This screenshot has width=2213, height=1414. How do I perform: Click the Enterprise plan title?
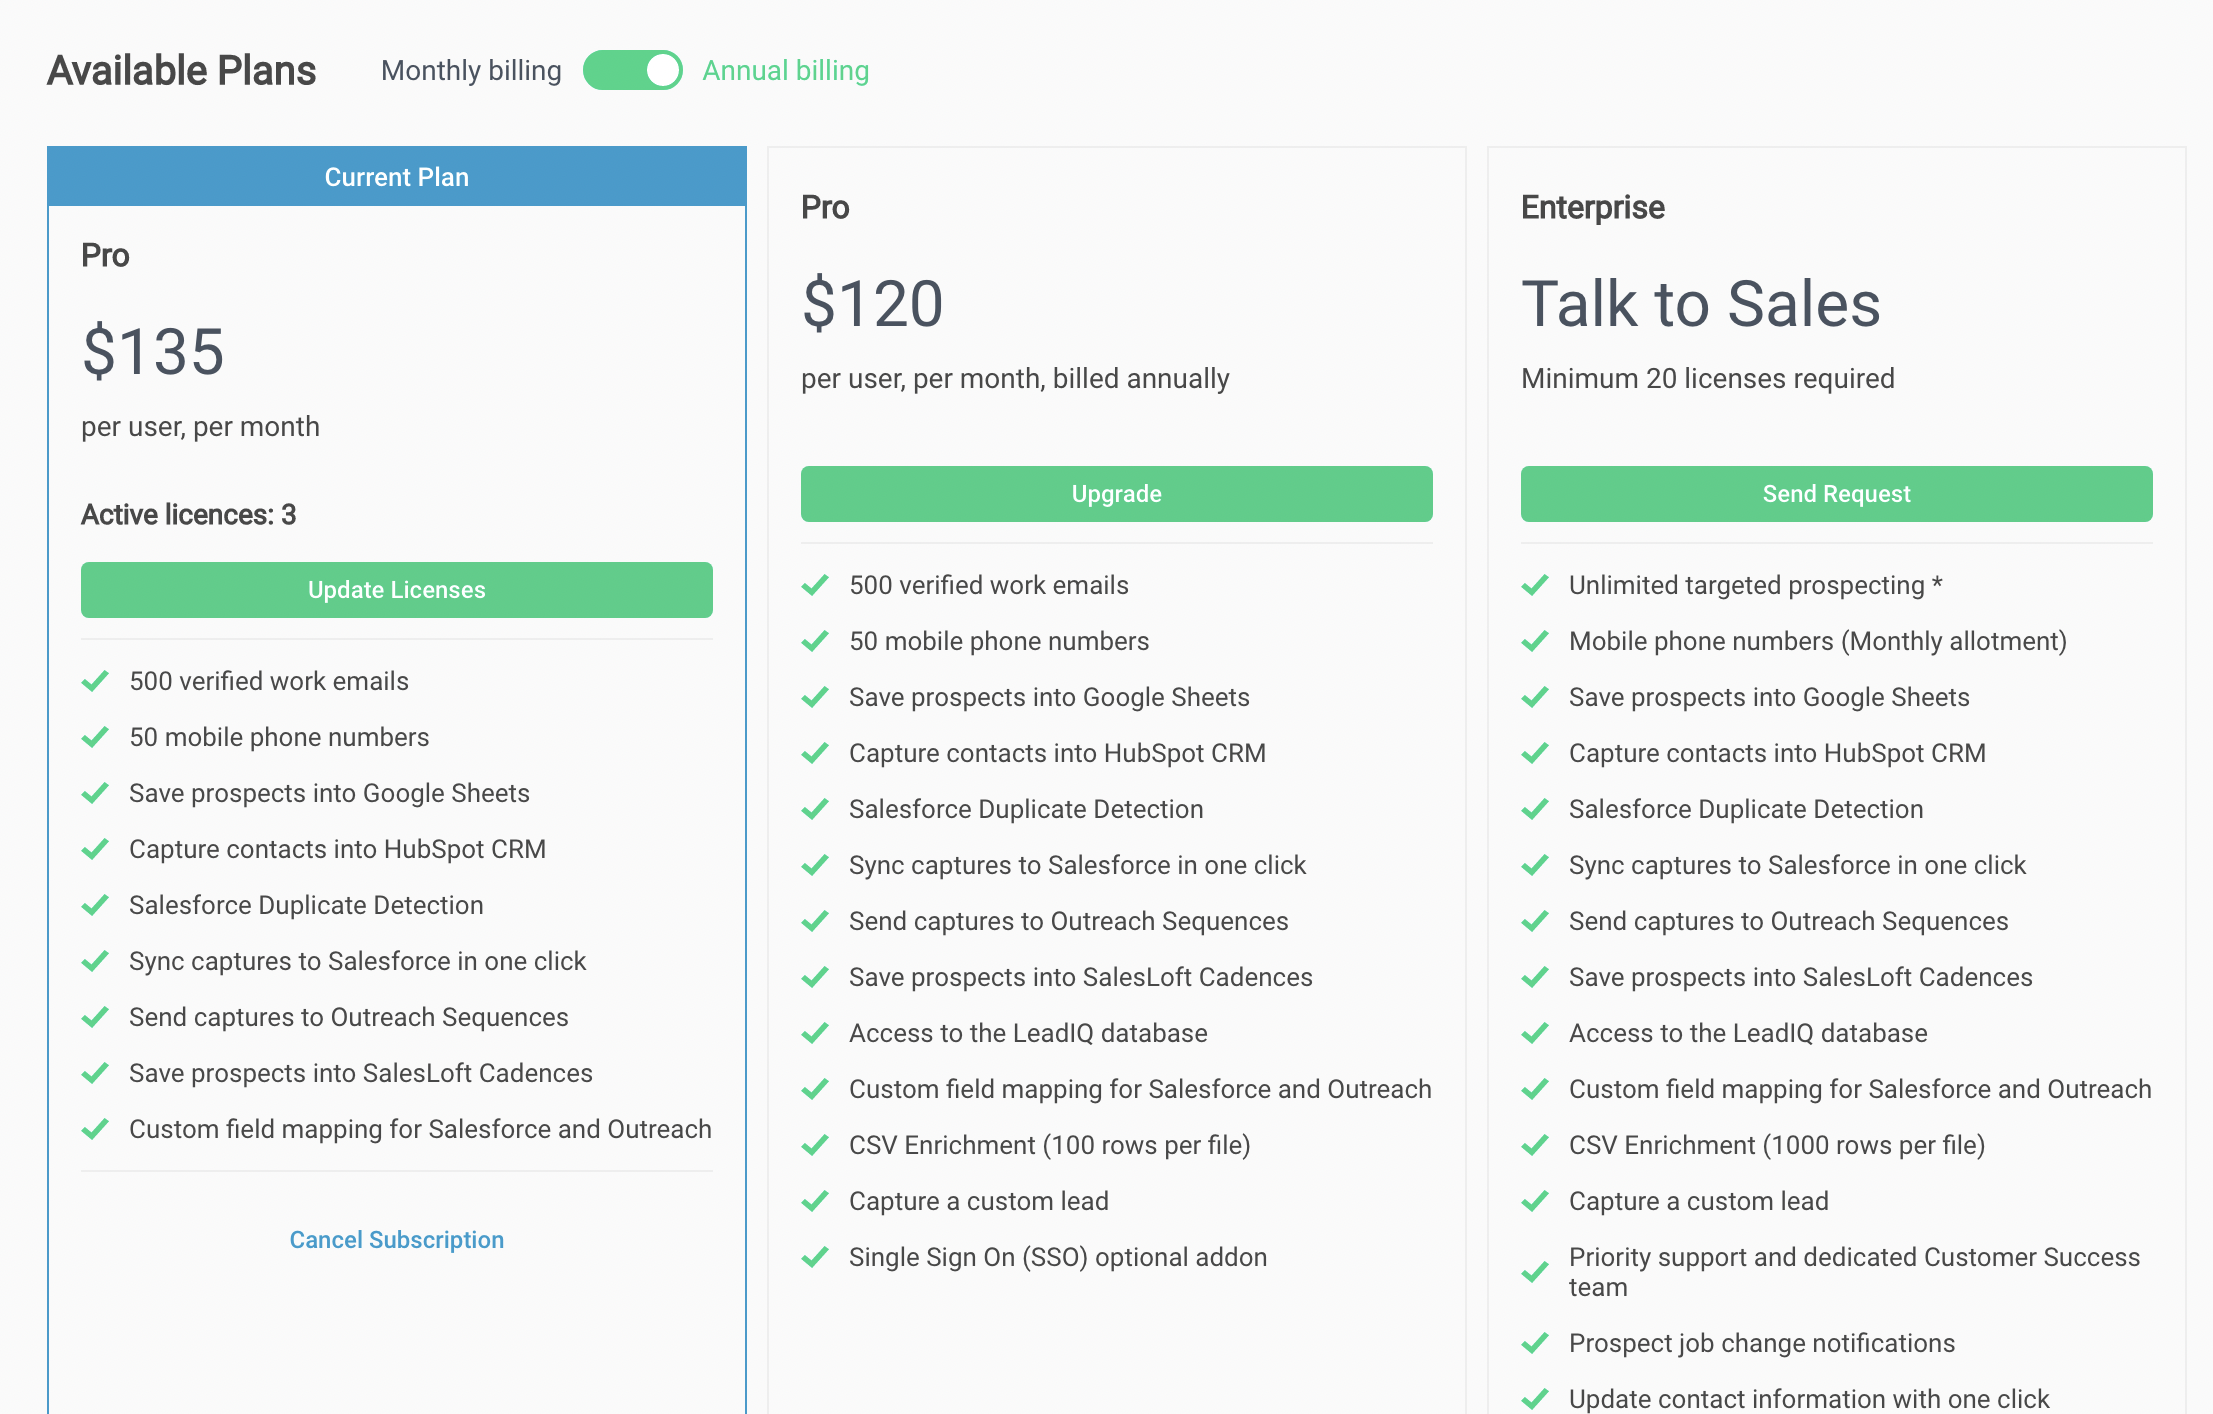tap(1592, 208)
